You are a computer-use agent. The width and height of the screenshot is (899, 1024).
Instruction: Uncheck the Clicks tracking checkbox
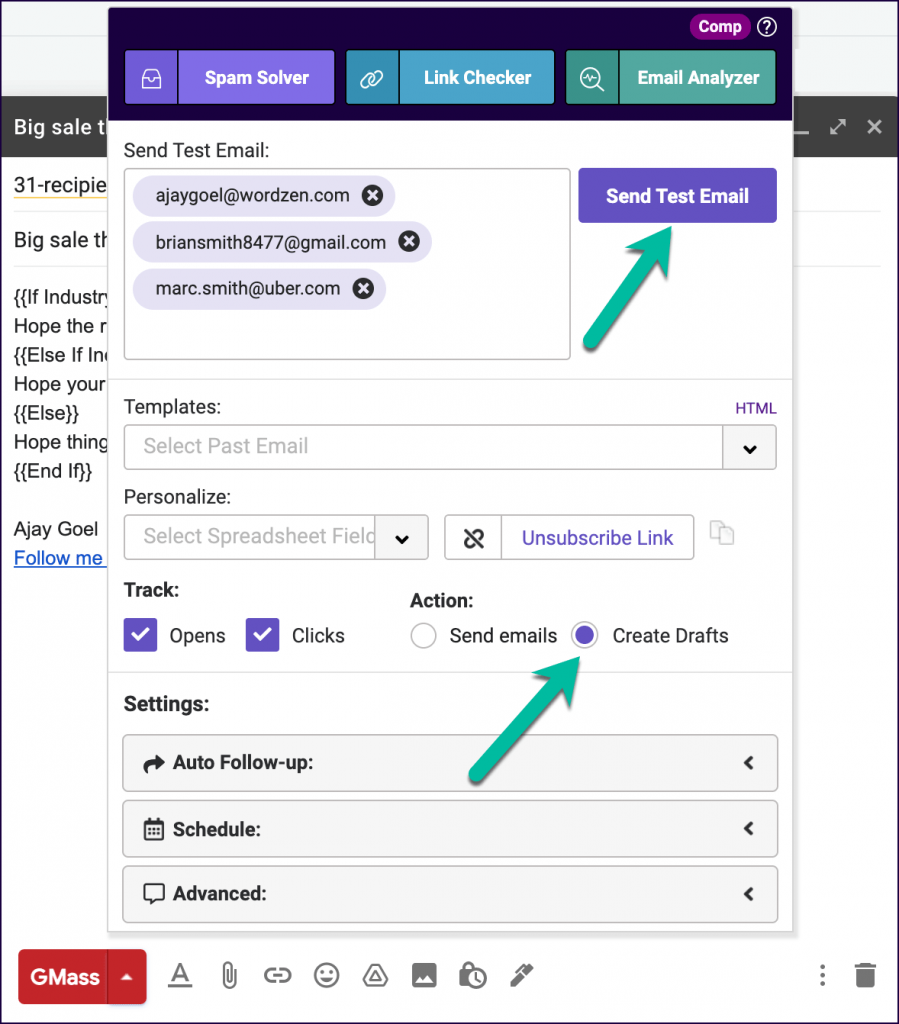(262, 635)
